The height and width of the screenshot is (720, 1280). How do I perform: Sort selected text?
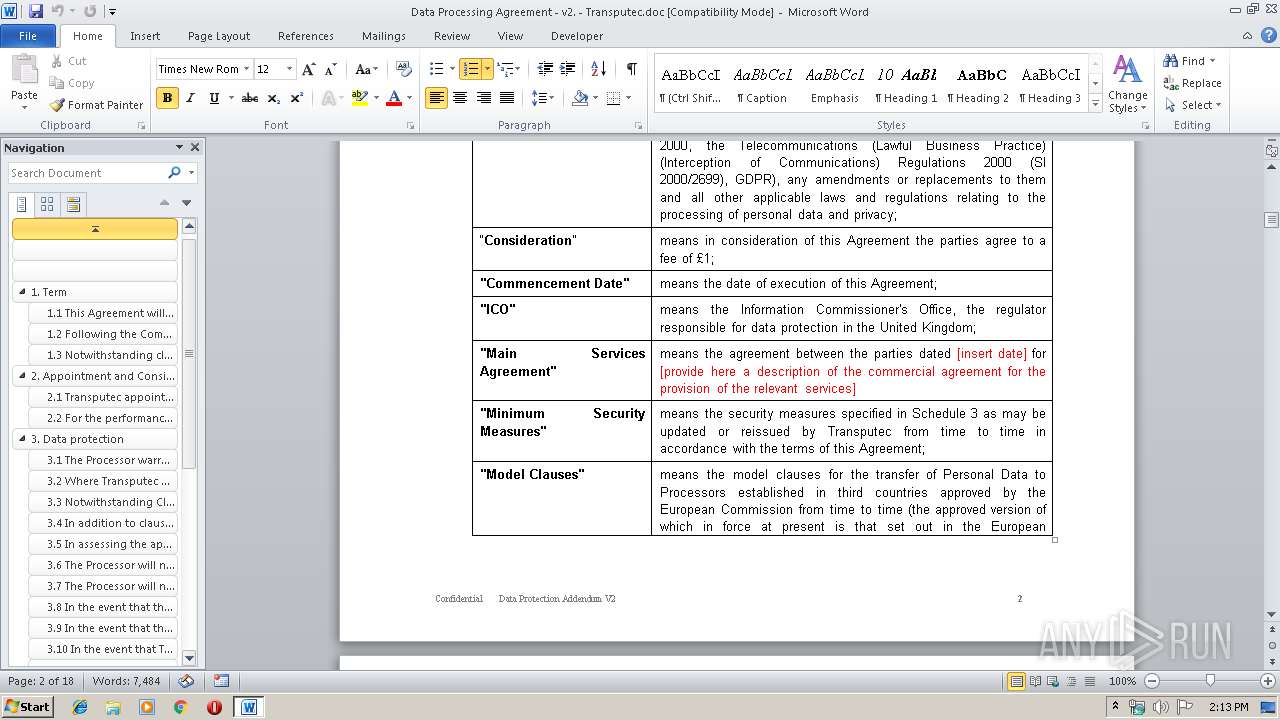click(598, 69)
